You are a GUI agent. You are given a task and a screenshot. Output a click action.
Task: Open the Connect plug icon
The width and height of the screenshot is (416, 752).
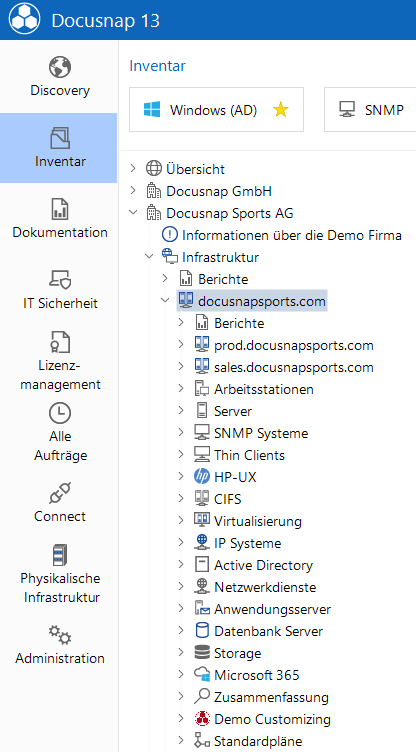60,493
